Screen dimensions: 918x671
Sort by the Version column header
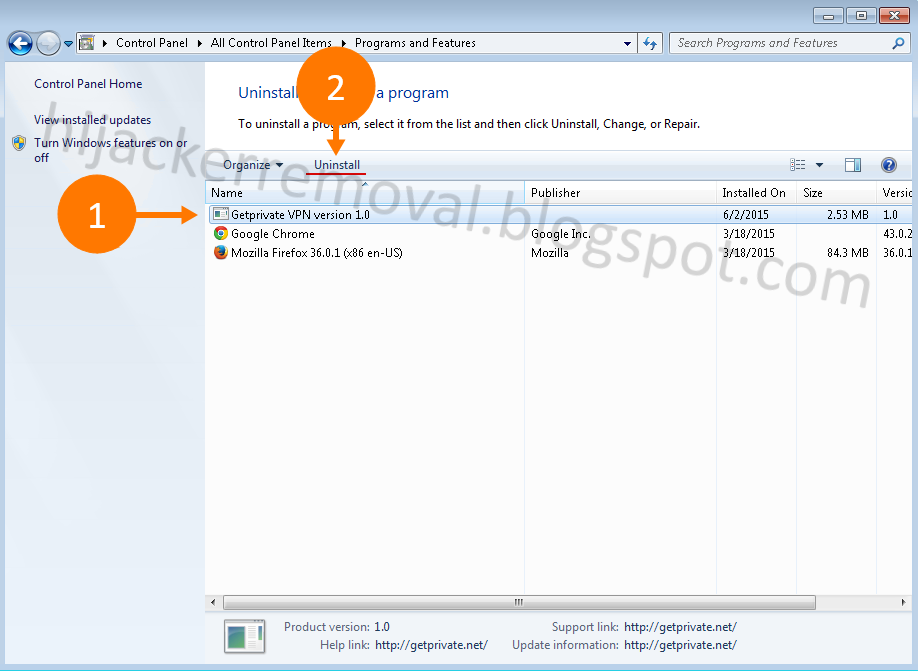(895, 193)
